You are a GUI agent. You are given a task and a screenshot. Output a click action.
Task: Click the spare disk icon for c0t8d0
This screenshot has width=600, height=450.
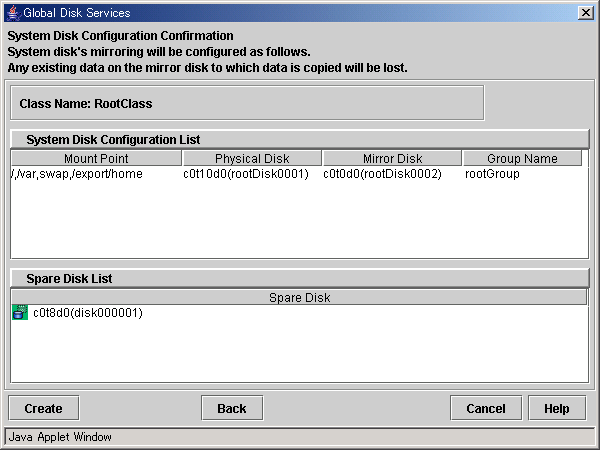point(20,312)
